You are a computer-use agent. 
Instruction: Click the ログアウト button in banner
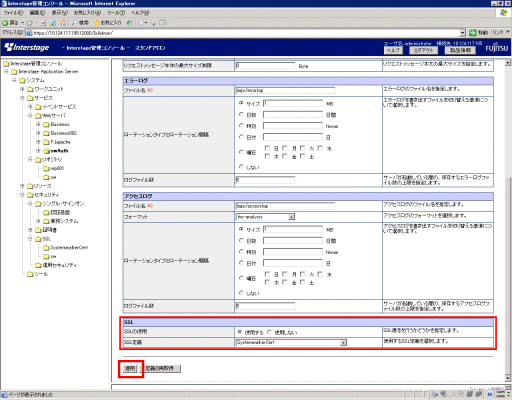(424, 50)
